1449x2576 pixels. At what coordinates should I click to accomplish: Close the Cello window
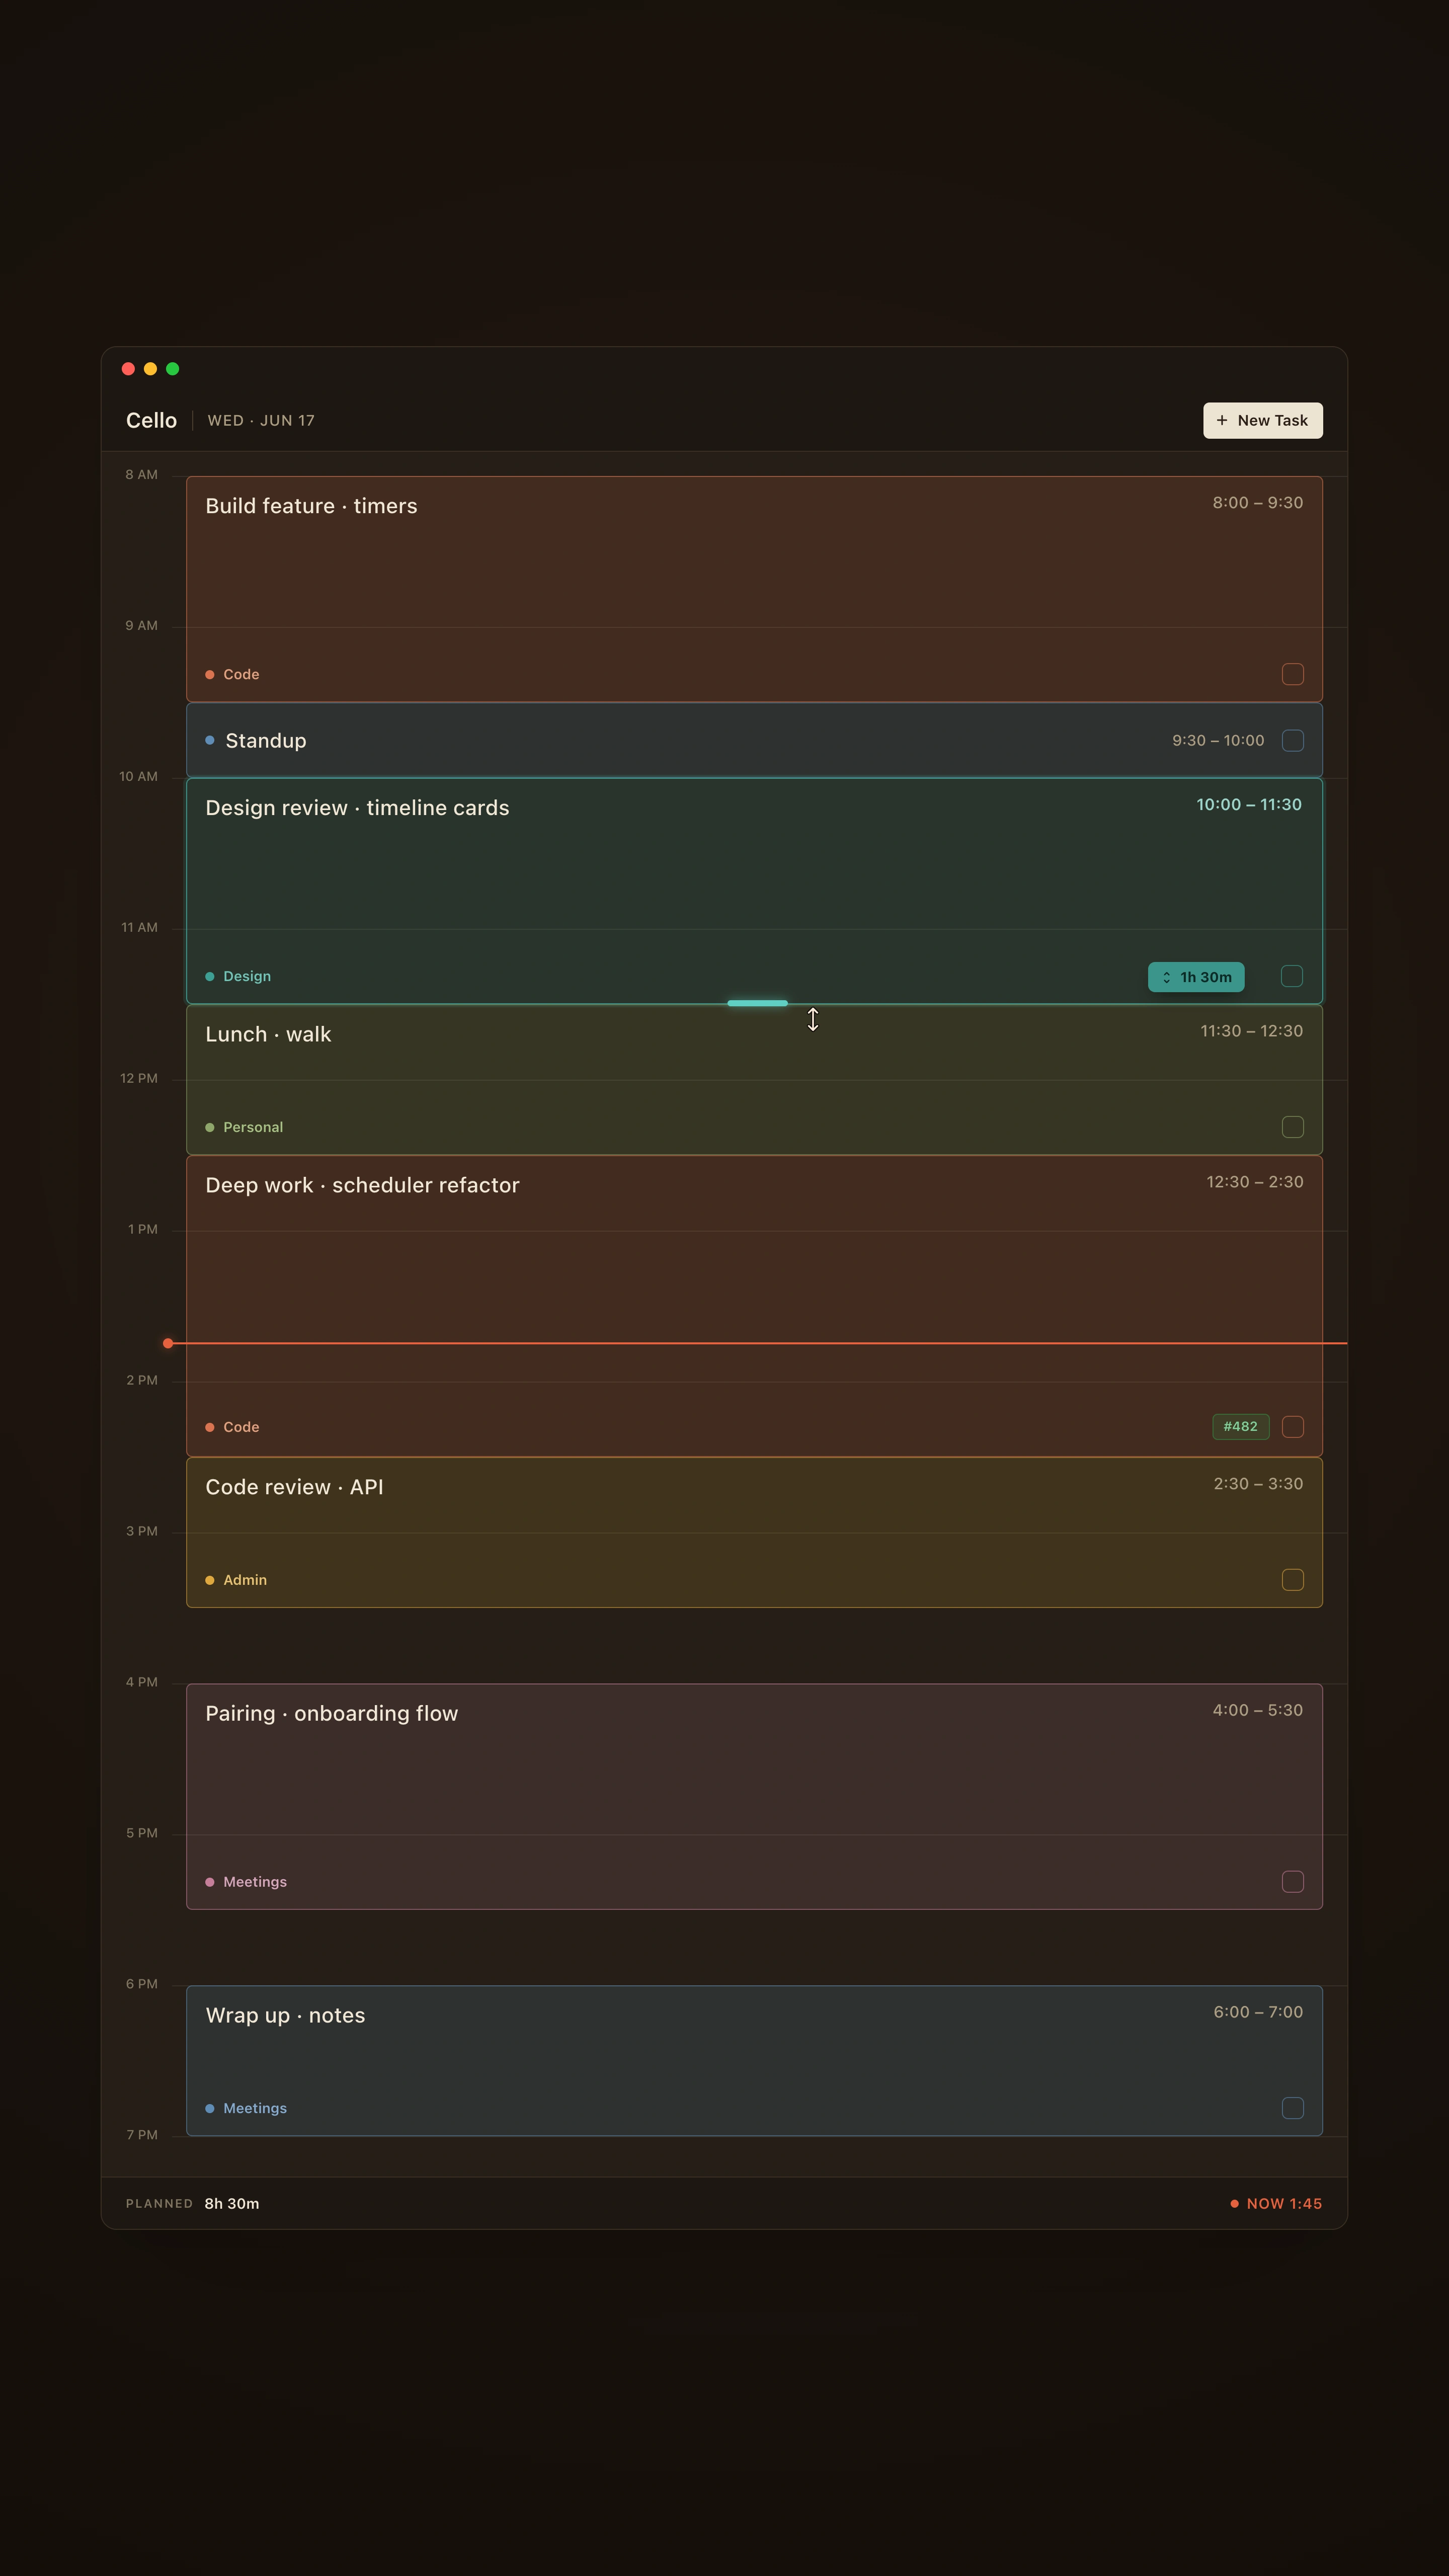(x=128, y=369)
